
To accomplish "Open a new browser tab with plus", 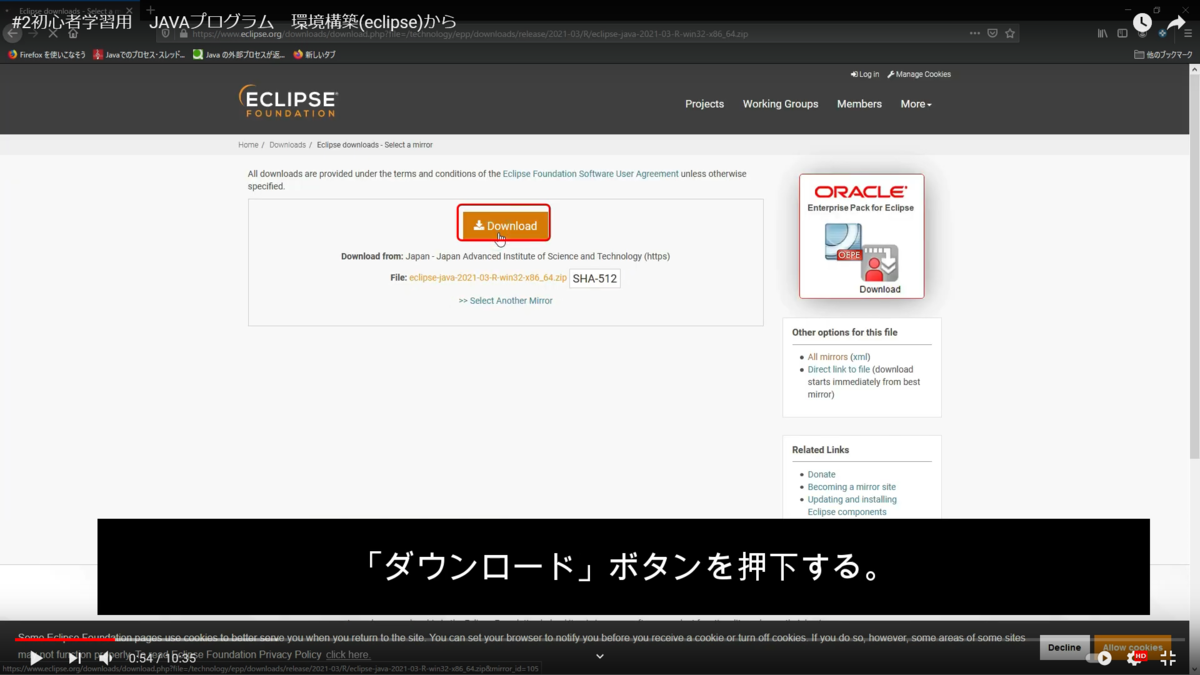I will [150, 11].
